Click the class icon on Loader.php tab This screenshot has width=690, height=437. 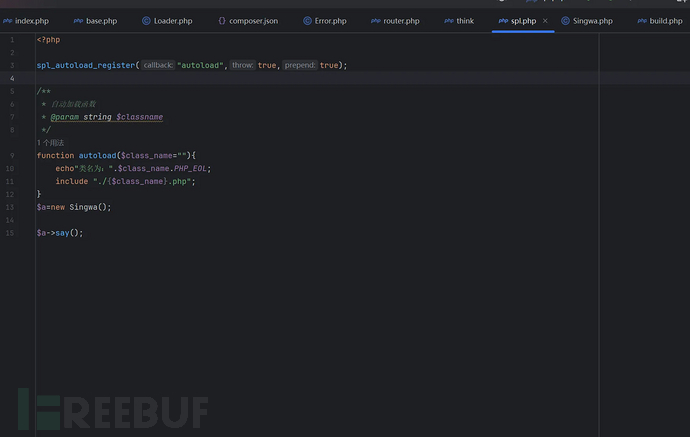(146, 20)
